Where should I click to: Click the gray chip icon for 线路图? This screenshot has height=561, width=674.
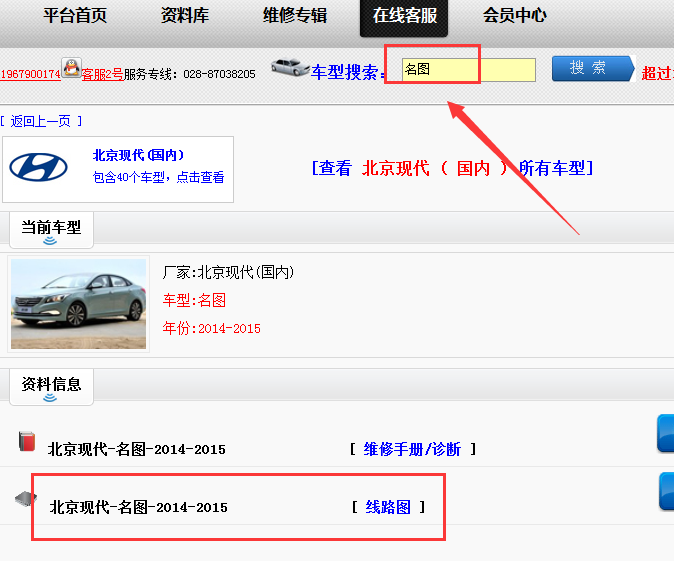pyautogui.click(x=26, y=499)
